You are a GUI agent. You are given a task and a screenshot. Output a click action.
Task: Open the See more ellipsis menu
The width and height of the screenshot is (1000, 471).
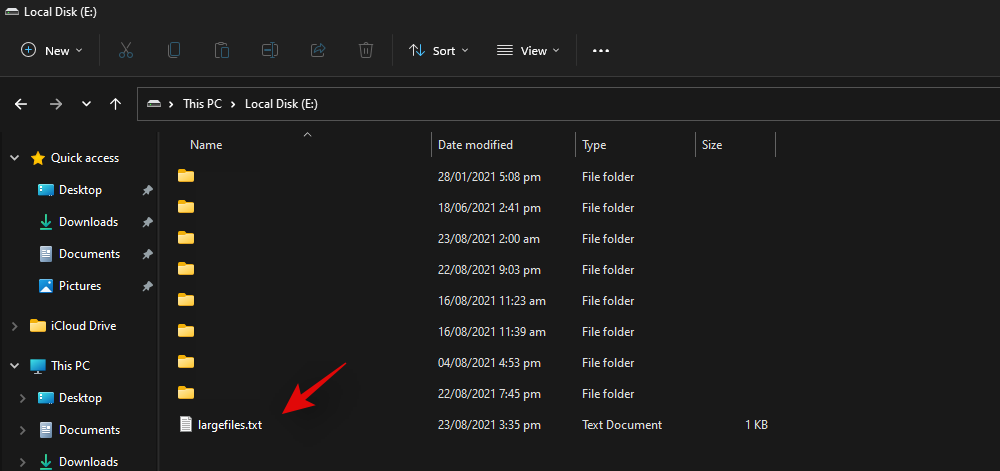tap(601, 50)
